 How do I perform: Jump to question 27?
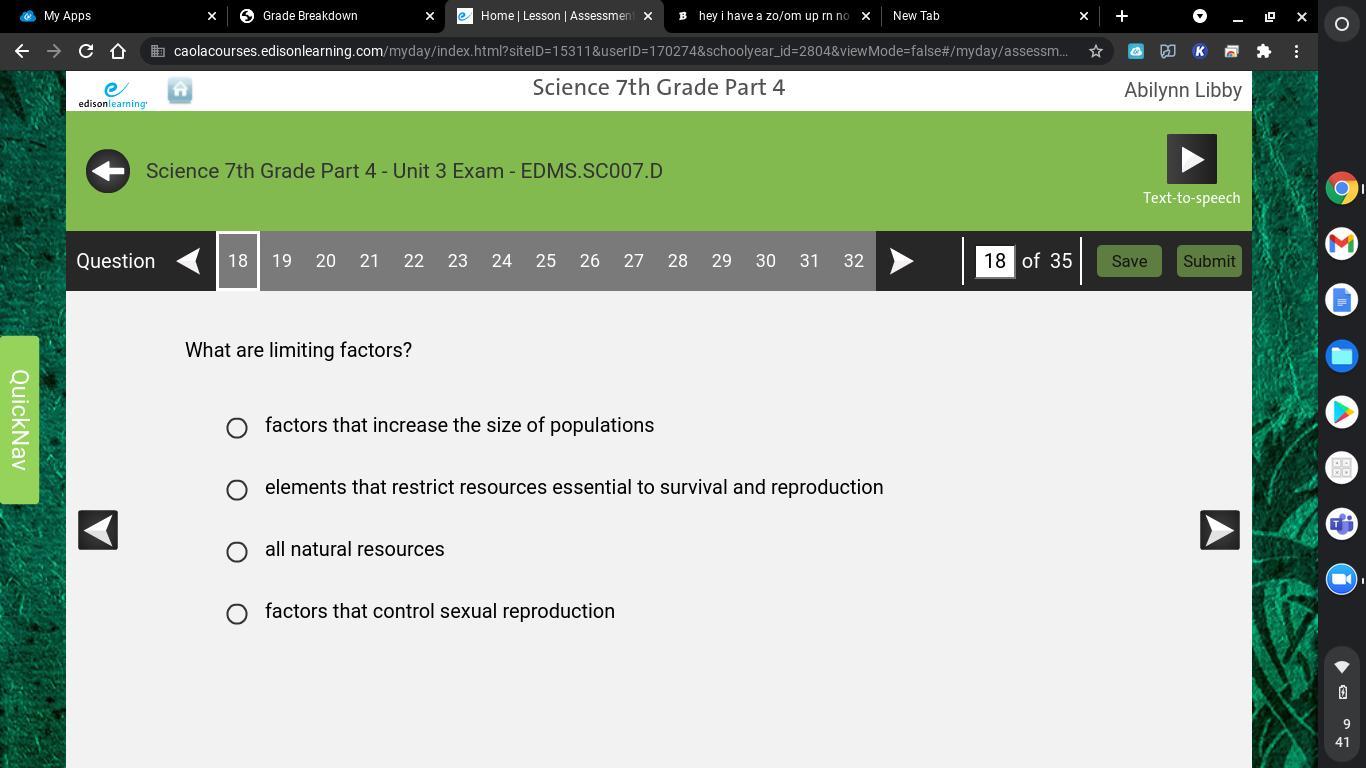coord(634,261)
